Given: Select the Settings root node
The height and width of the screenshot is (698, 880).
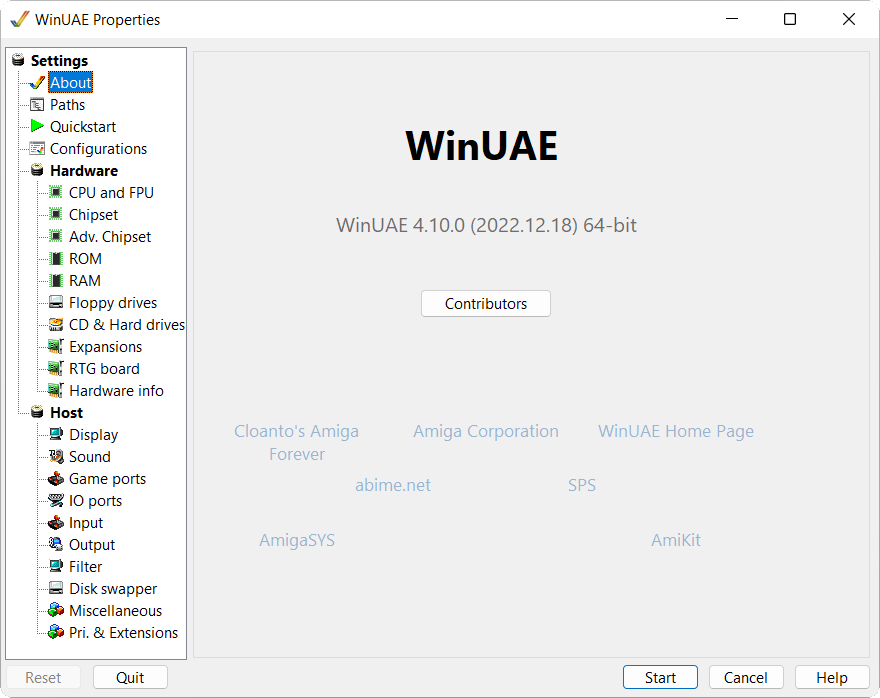Looking at the screenshot, I should 59,61.
